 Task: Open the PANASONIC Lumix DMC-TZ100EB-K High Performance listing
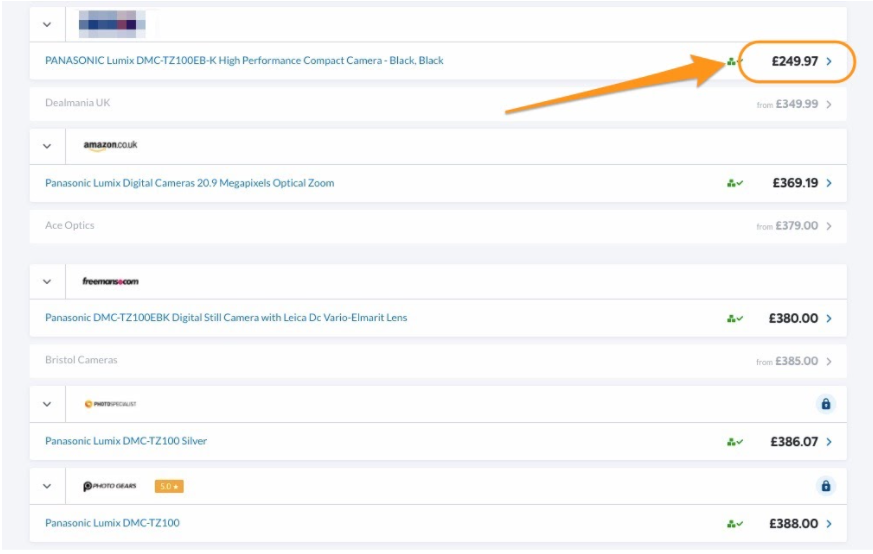coord(244,61)
